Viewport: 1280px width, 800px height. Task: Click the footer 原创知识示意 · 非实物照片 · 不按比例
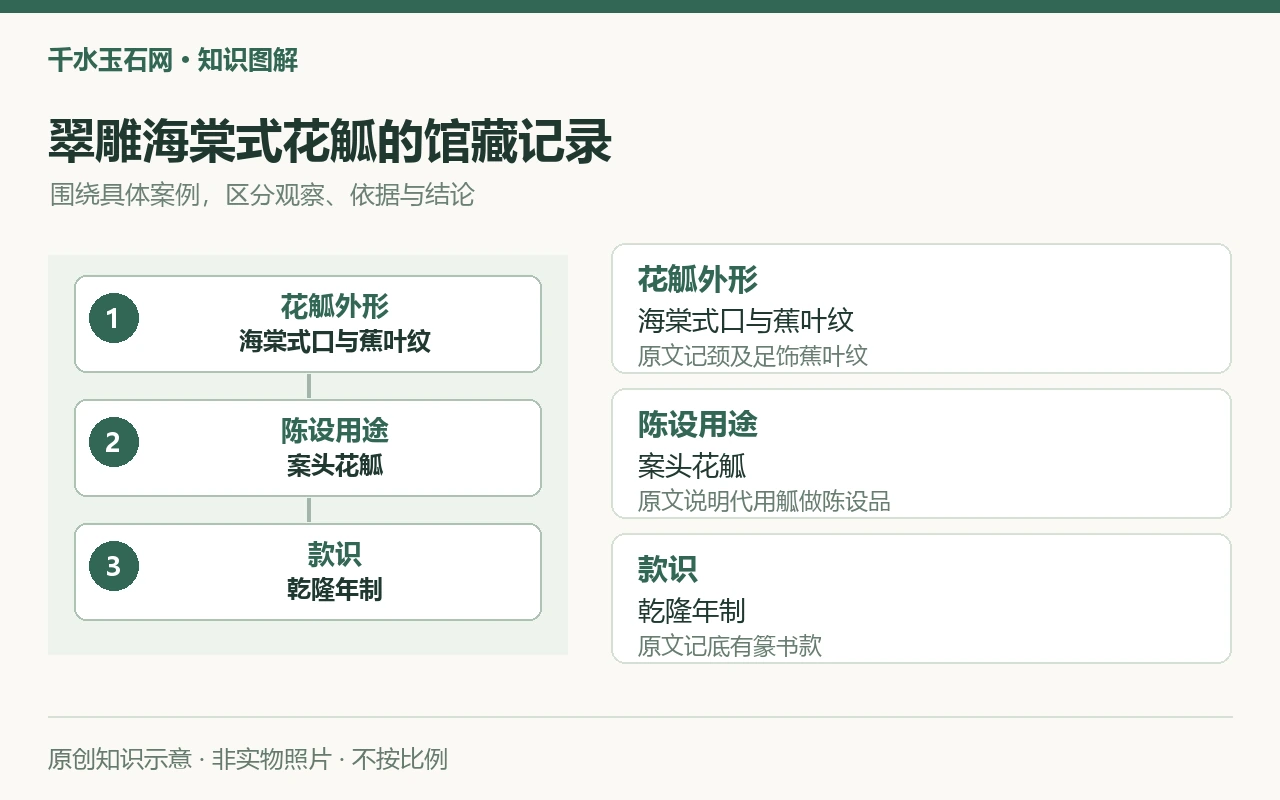(248, 759)
